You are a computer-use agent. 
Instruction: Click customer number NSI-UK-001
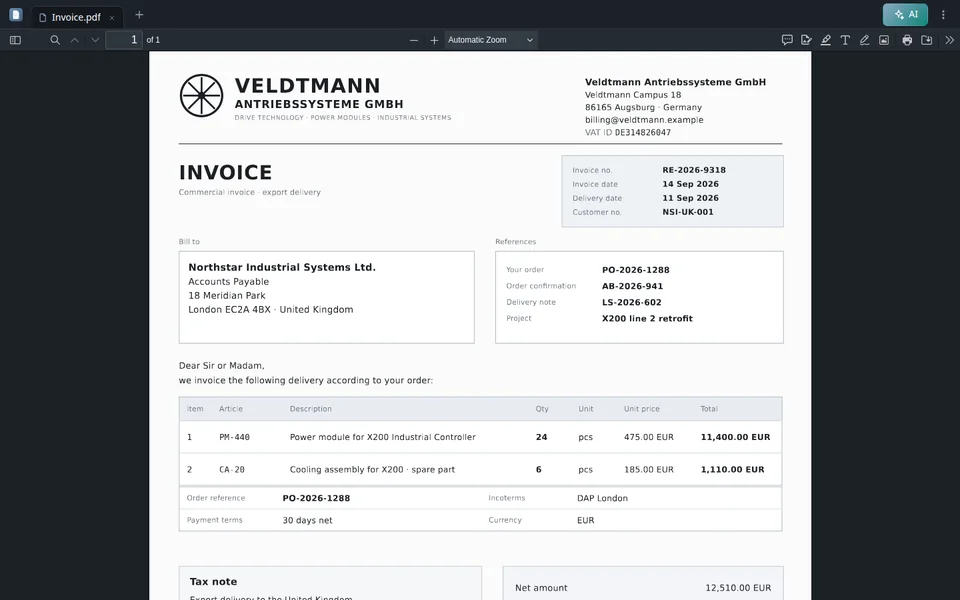(688, 212)
